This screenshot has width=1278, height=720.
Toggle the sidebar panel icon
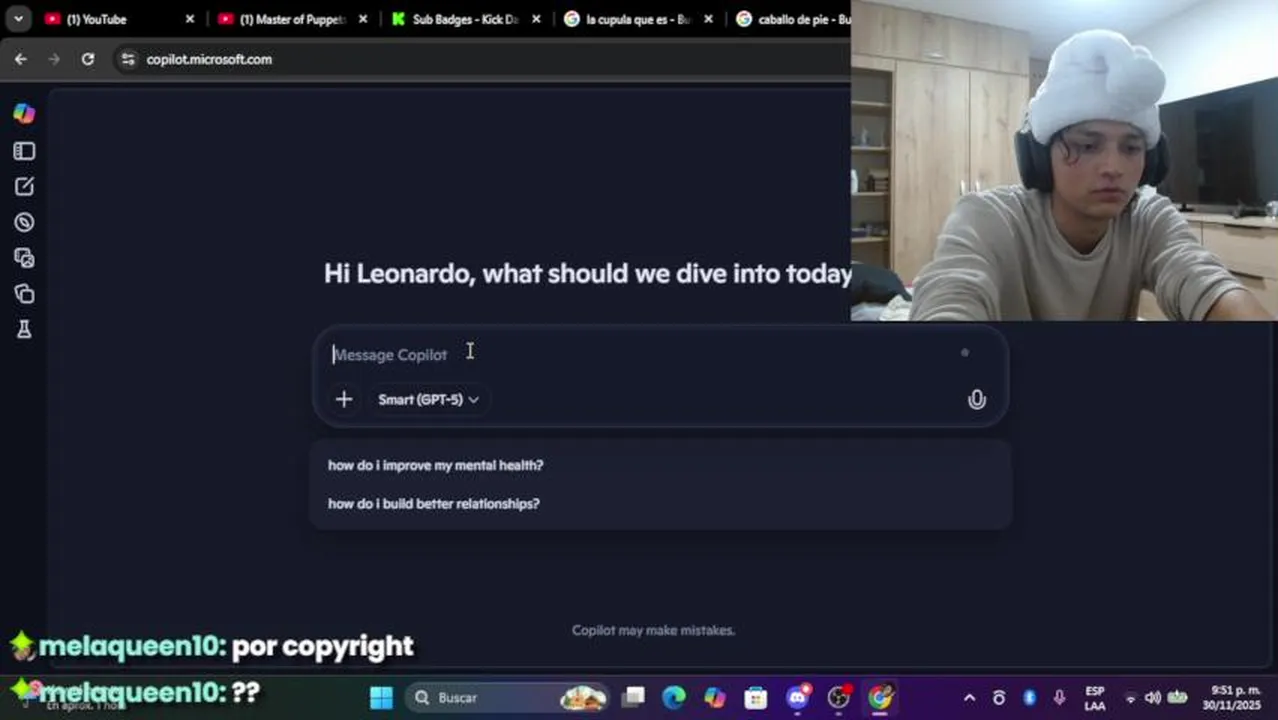tap(24, 151)
